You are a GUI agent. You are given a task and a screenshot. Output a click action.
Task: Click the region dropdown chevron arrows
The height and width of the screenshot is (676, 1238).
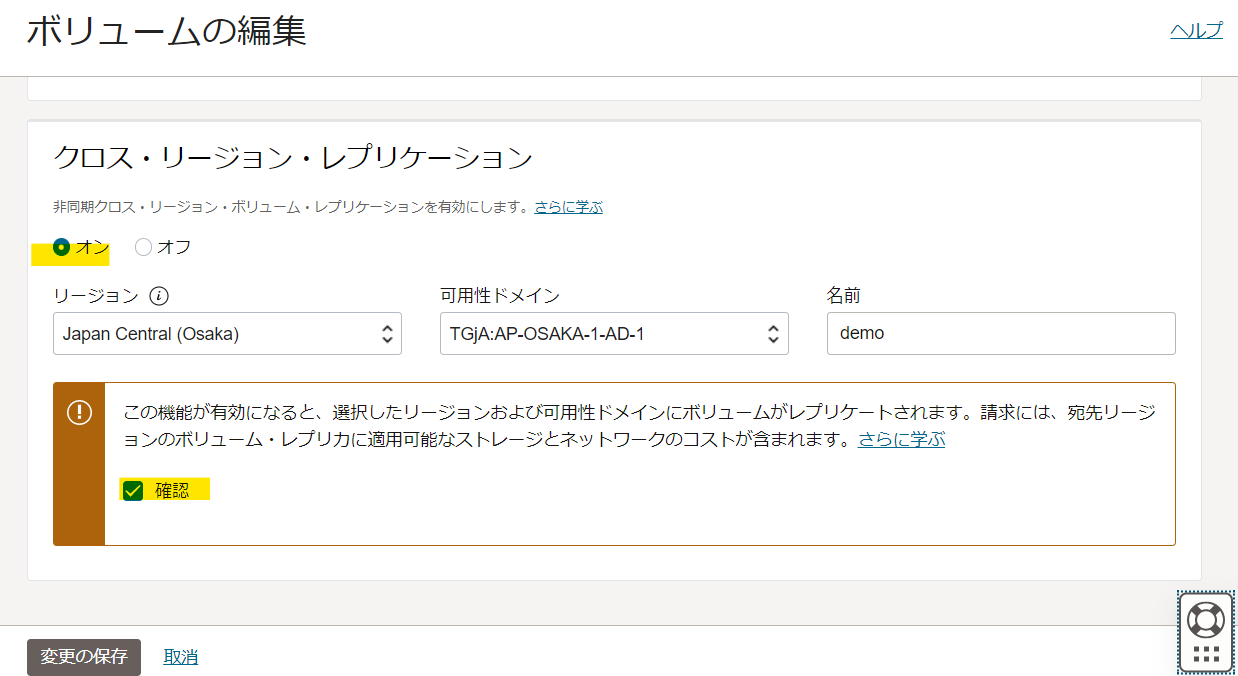tap(388, 333)
